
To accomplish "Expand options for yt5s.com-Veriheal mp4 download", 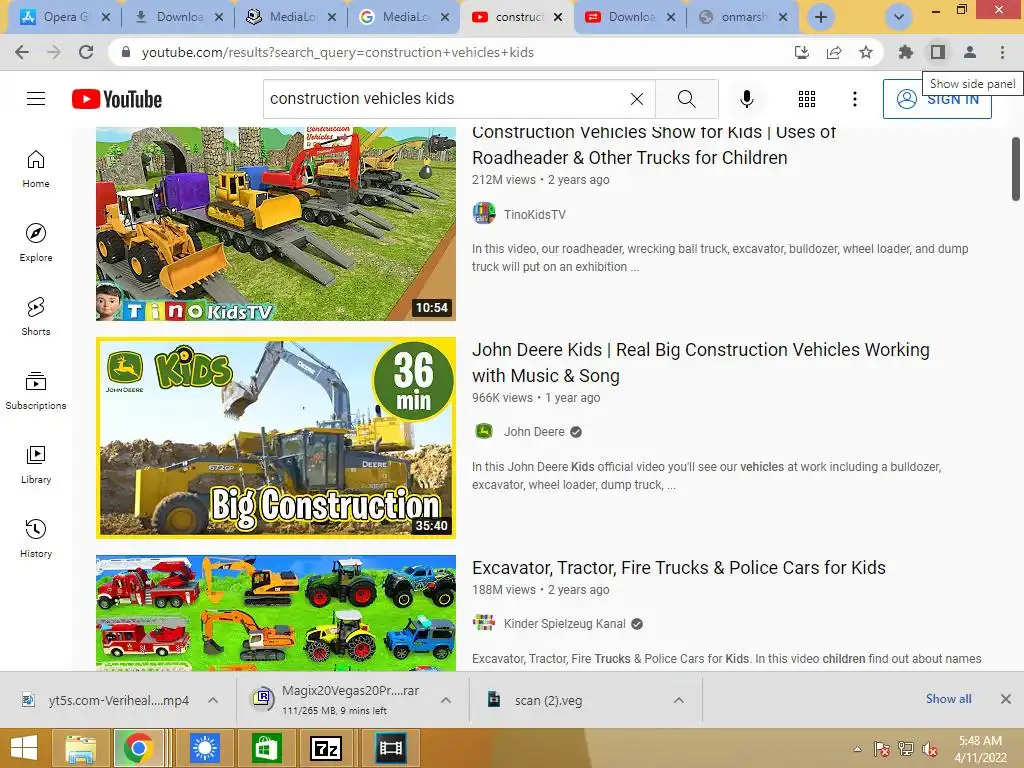I will pos(213,700).
